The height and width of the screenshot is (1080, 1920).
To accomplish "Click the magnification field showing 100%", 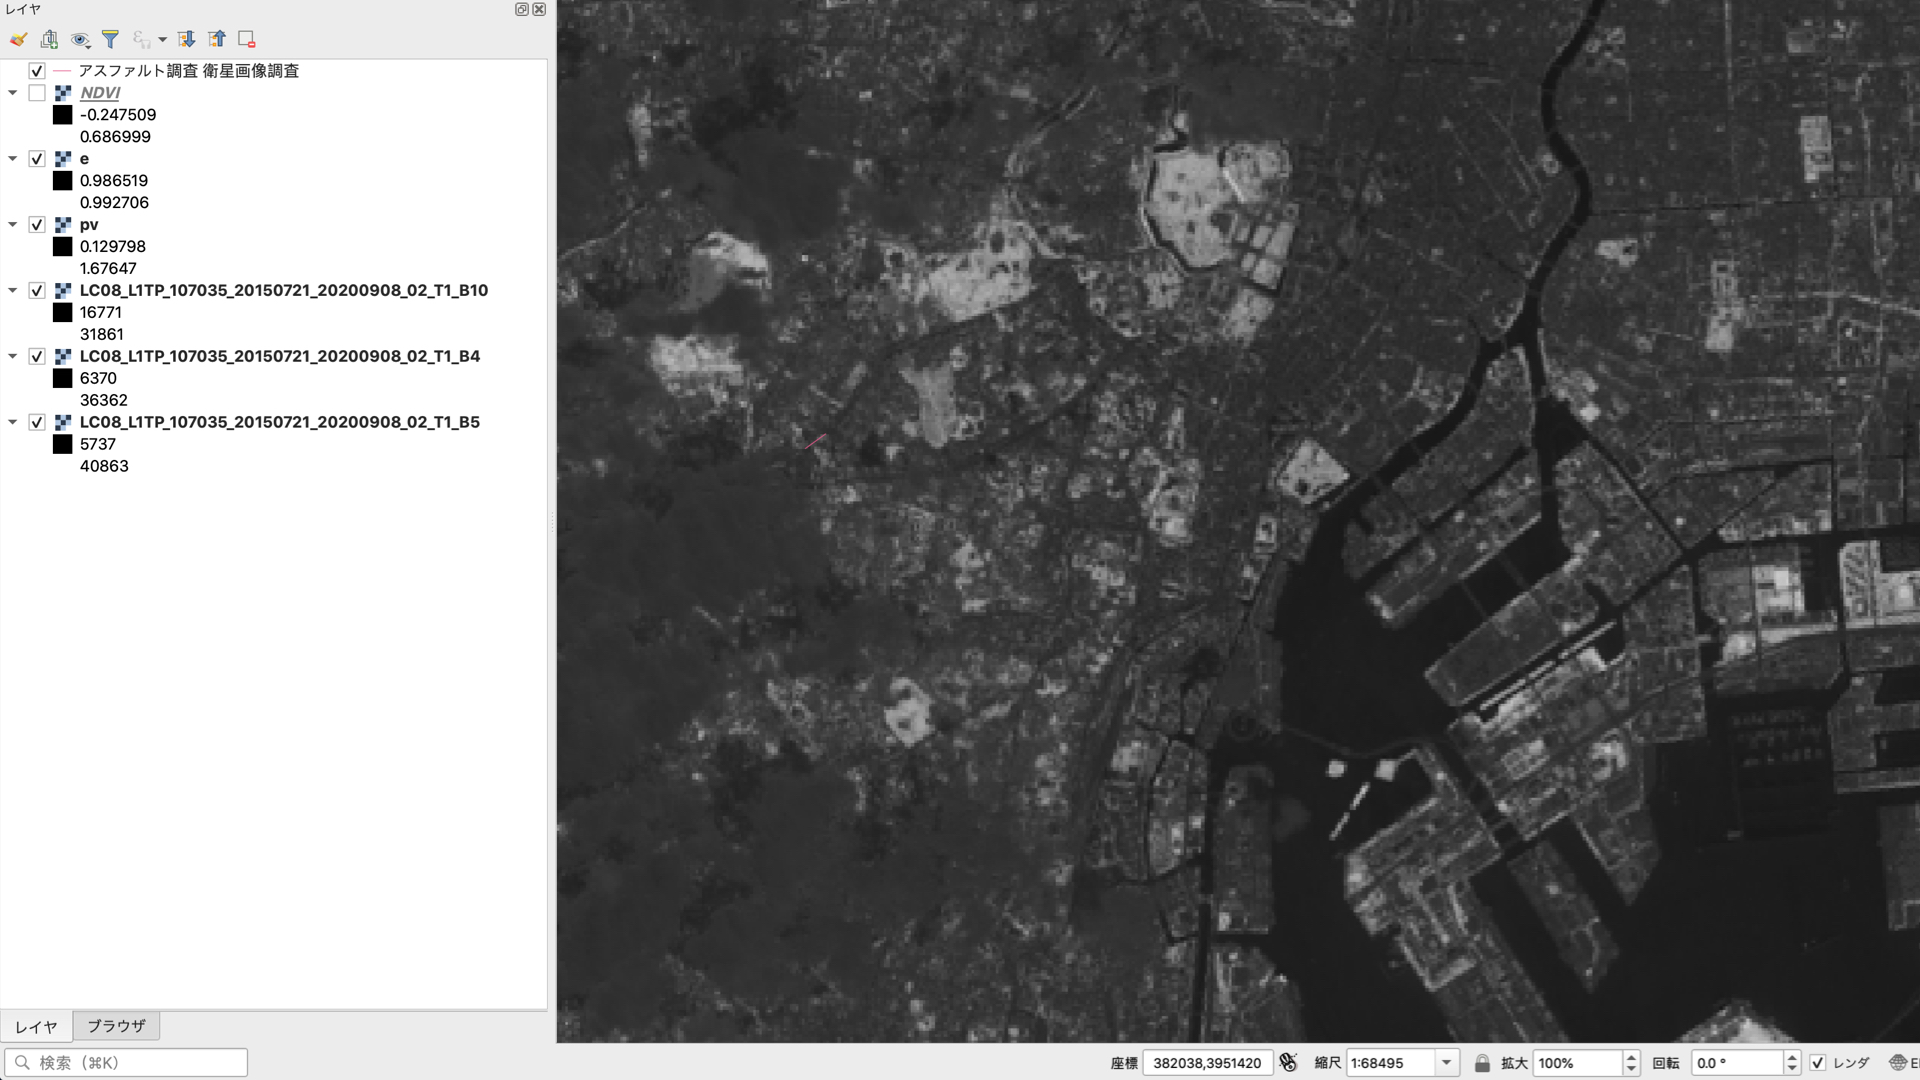I will [x=1578, y=1063].
